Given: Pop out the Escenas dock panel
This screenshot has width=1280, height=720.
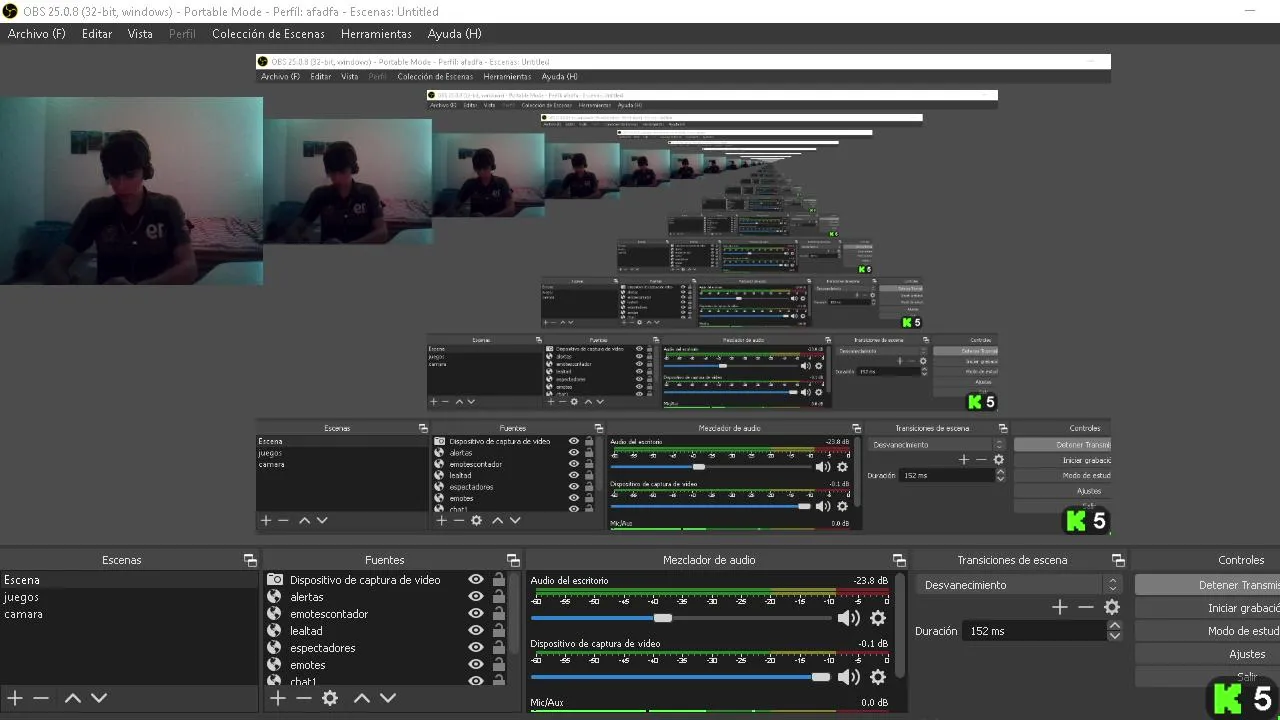Looking at the screenshot, I should tap(250, 560).
